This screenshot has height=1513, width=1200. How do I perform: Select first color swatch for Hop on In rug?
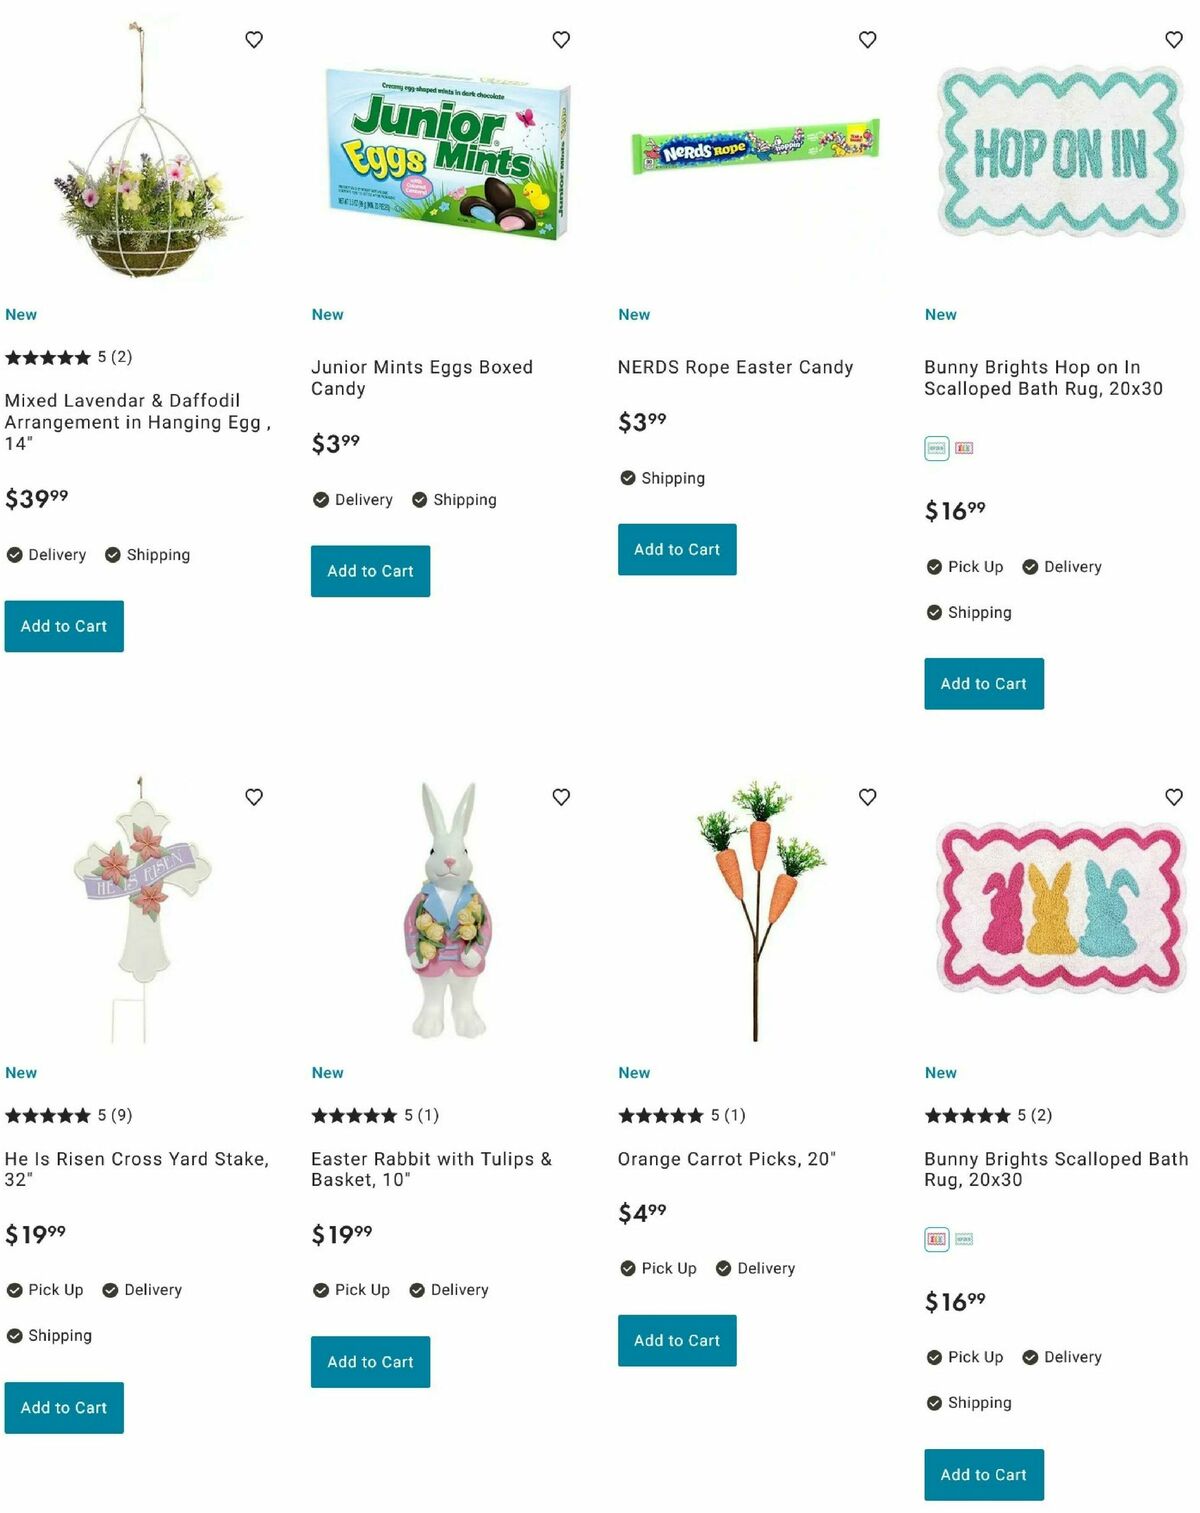(x=936, y=448)
